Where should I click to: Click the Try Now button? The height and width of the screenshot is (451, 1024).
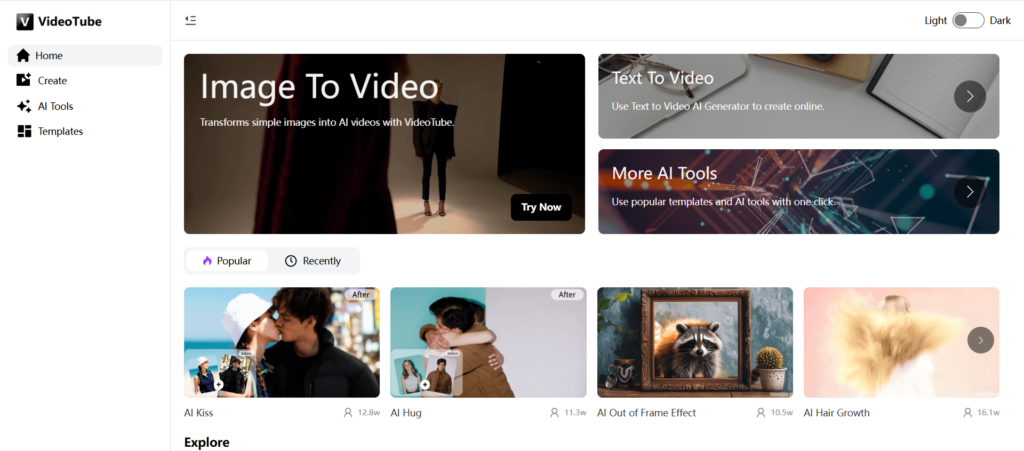click(541, 207)
